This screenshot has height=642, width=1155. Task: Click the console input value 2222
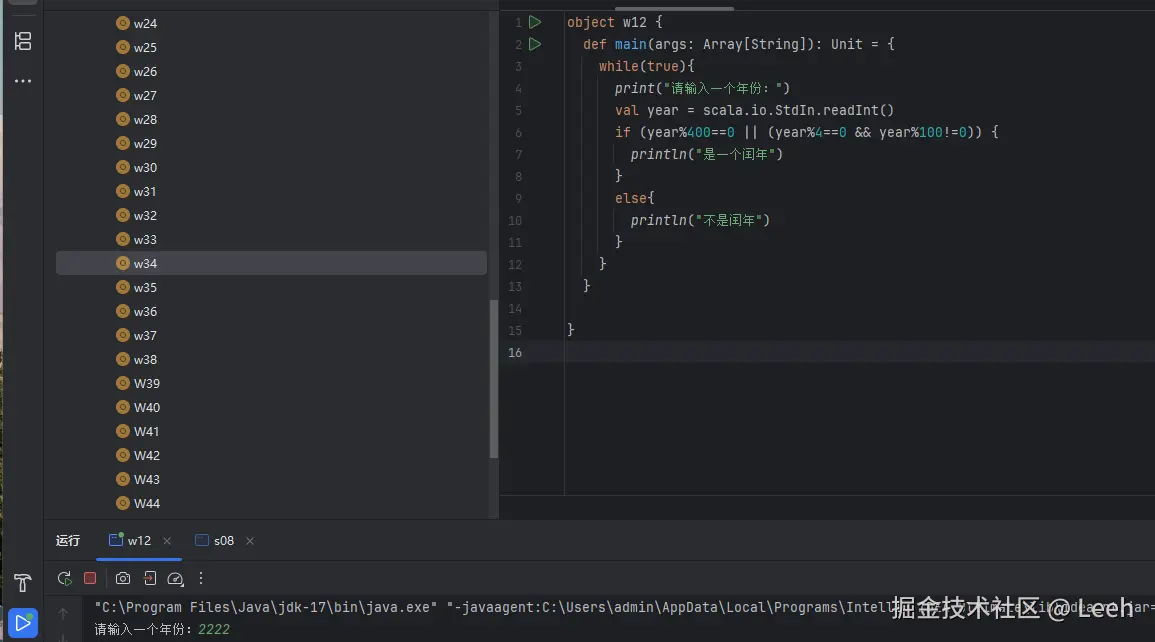point(214,629)
